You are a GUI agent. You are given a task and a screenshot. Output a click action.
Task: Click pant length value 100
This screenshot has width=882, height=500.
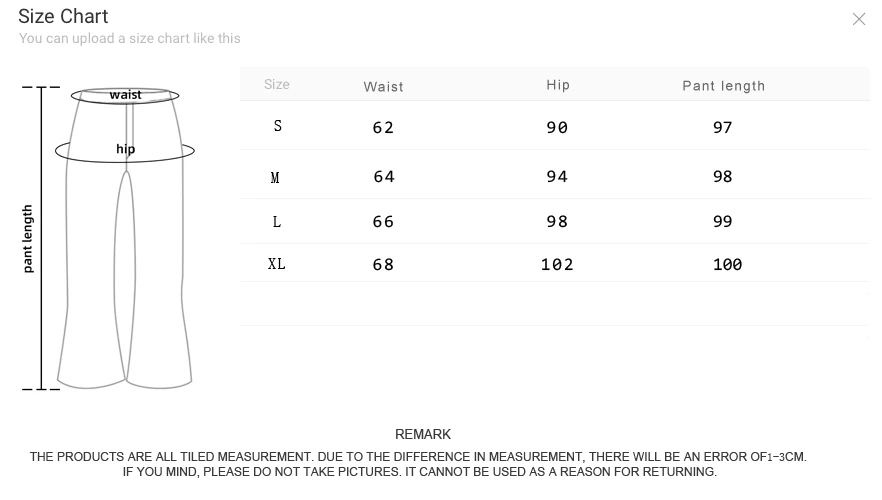tap(727, 264)
